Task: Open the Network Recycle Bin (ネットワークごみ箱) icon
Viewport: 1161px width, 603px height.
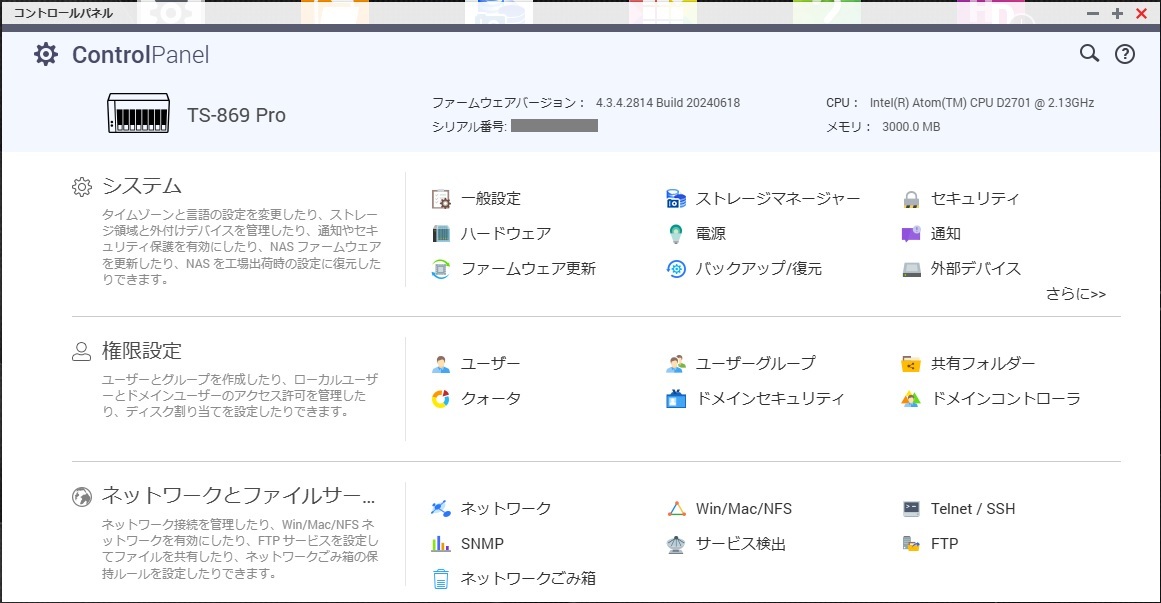Action: 441,579
